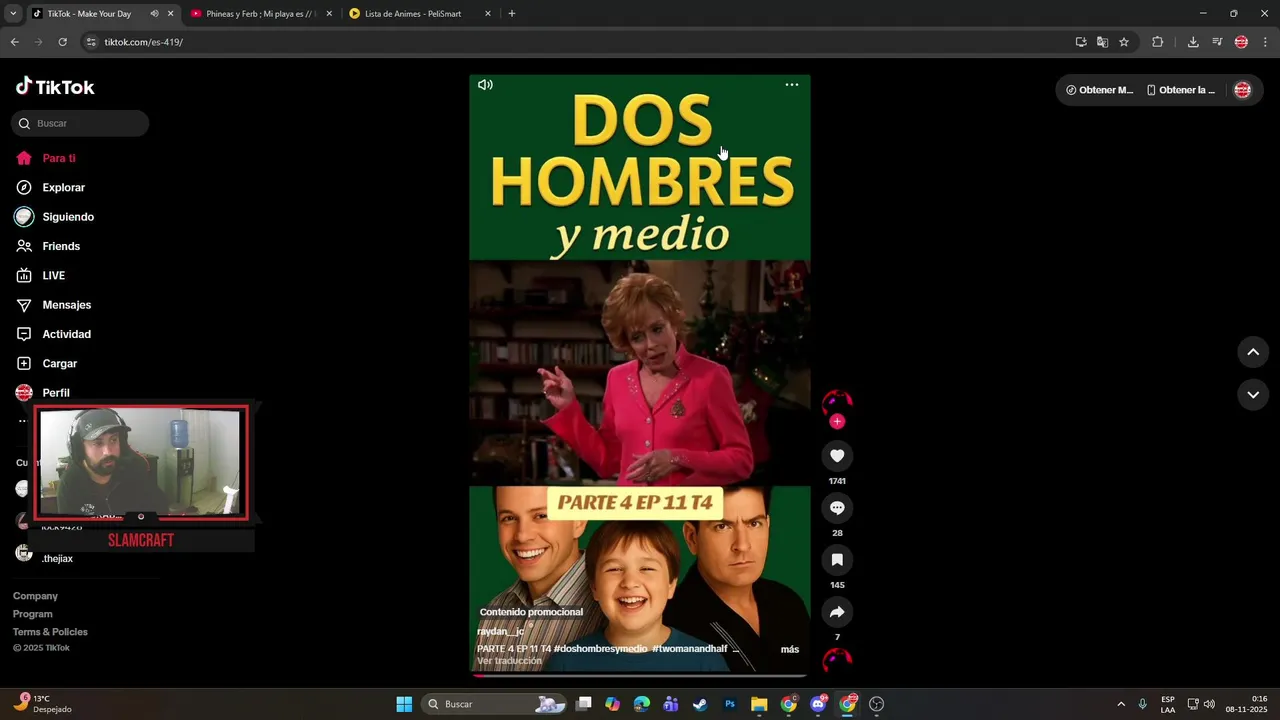1280x720 pixels.
Task: Follow the creator with the plus badge
Action: click(837, 421)
